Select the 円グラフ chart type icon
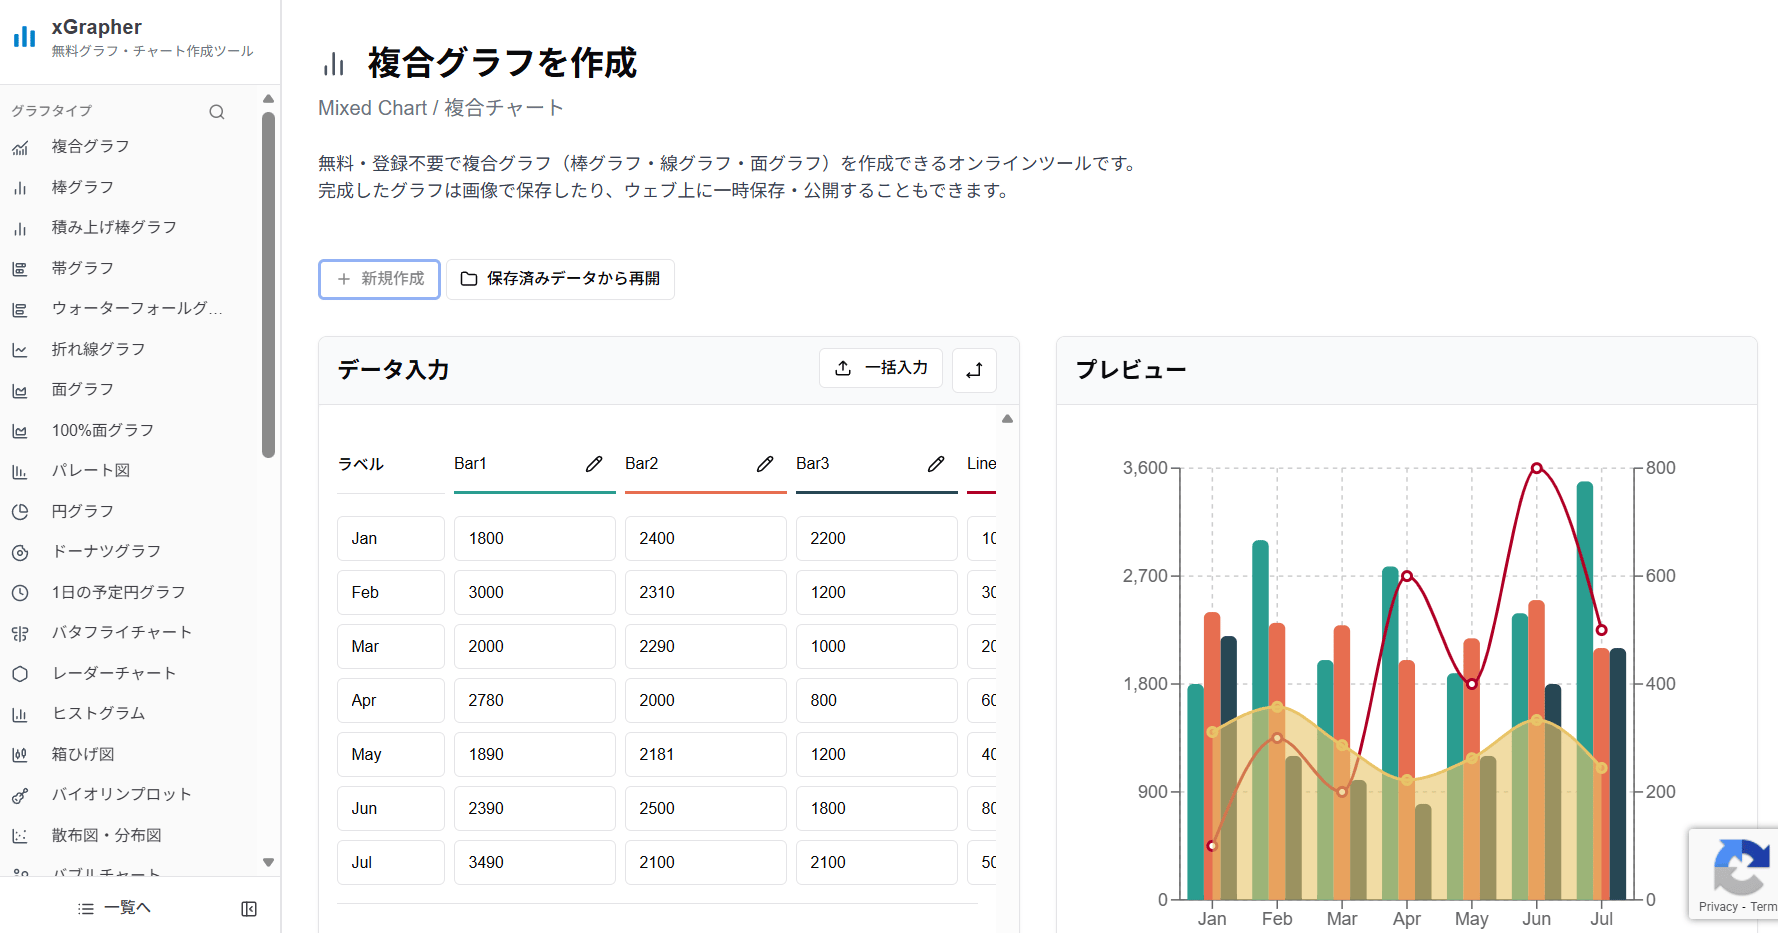 point(21,511)
